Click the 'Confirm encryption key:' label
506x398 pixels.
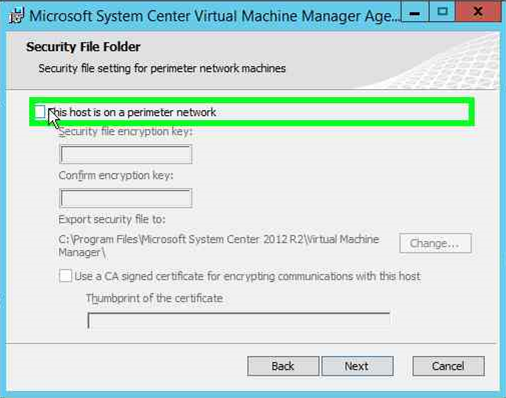click(116, 175)
